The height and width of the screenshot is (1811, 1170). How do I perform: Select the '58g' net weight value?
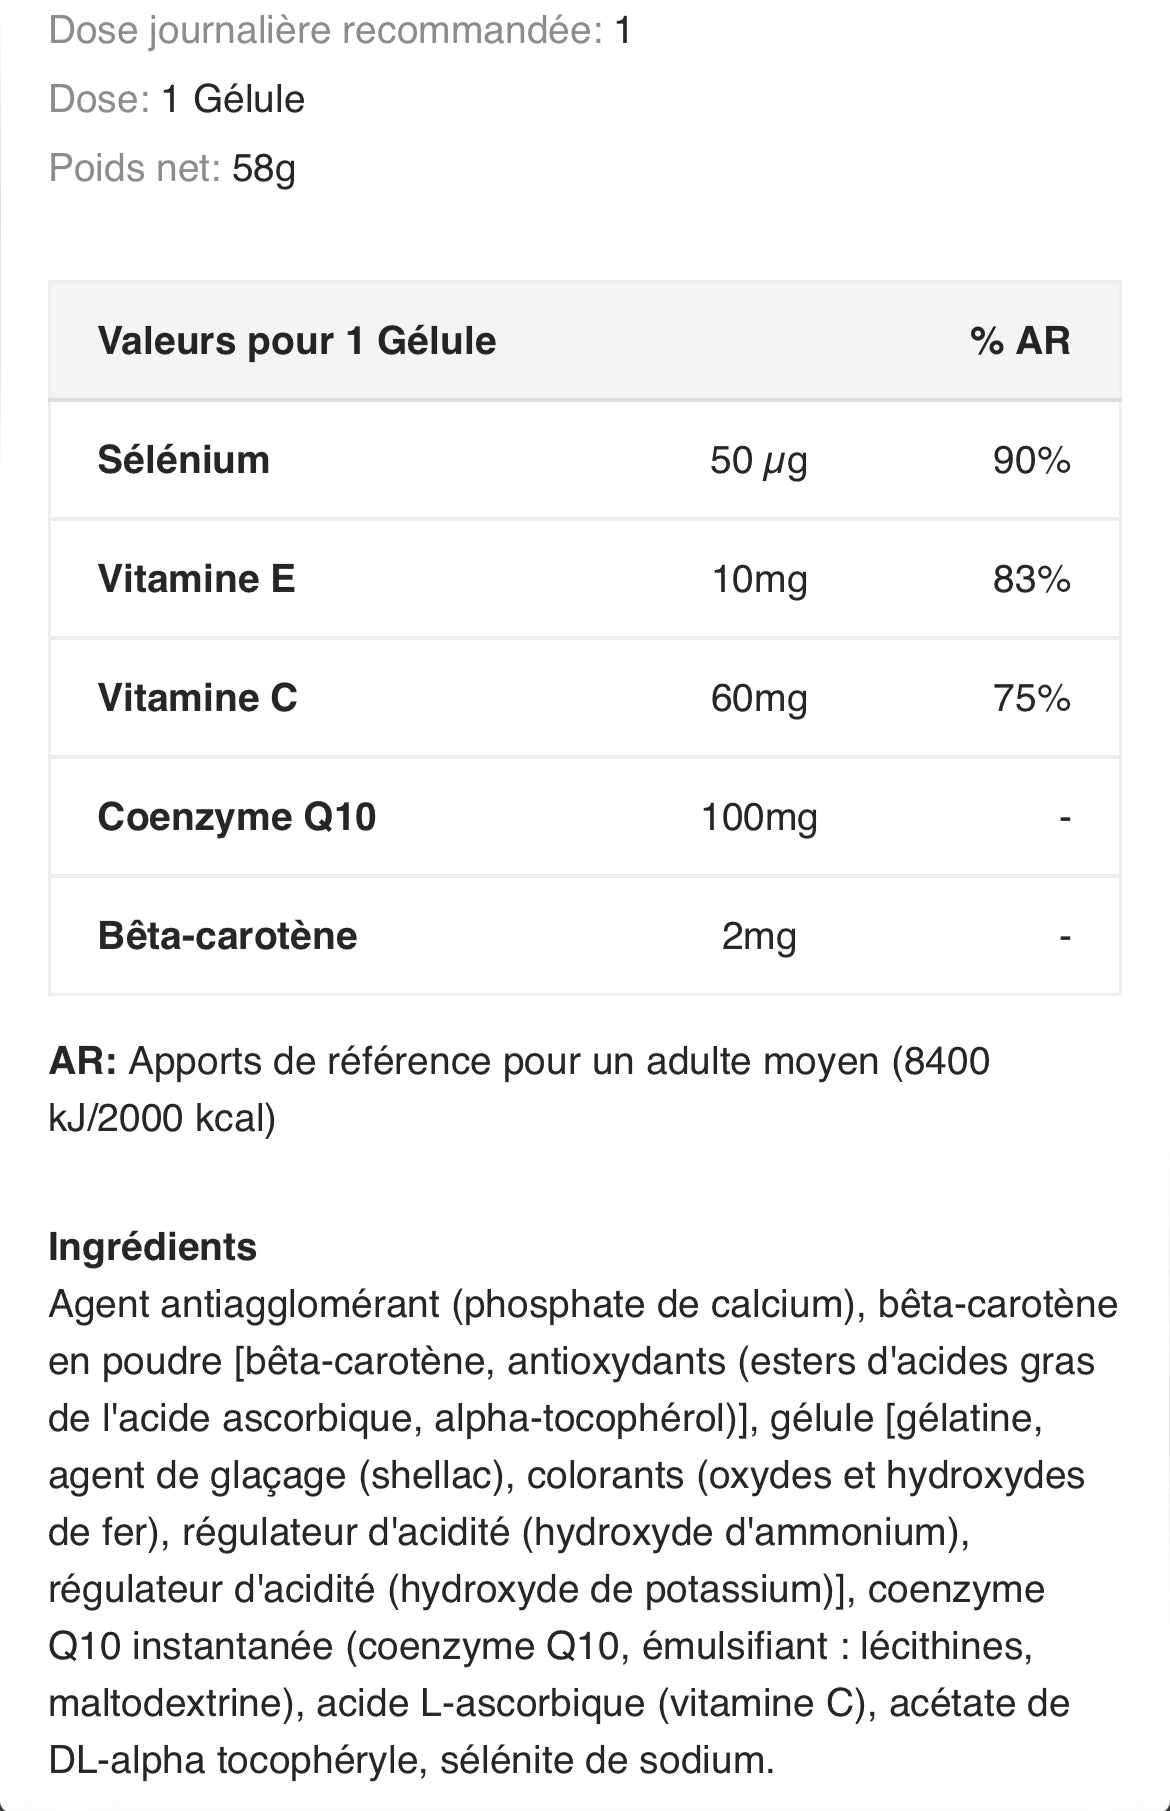click(x=264, y=168)
